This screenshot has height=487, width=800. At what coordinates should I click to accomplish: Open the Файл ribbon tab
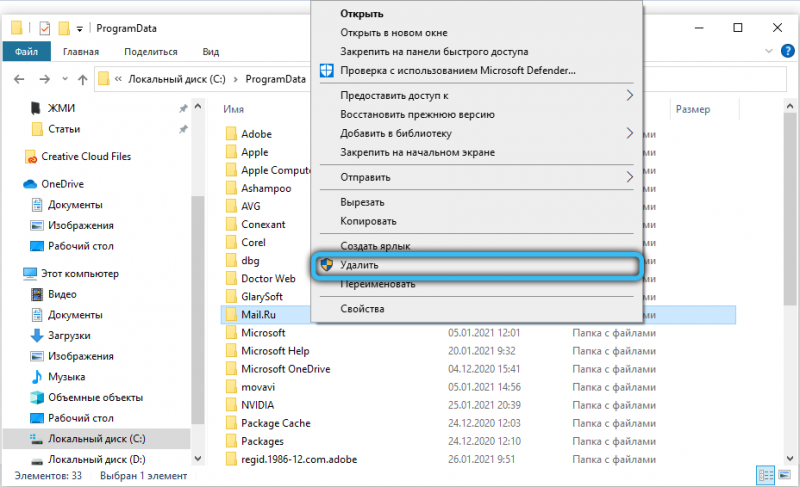27,52
